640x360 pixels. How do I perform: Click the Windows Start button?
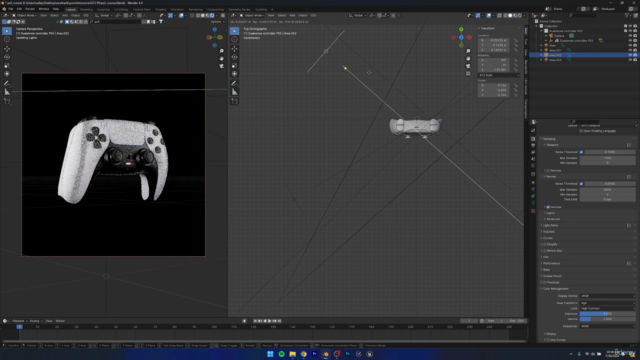click(270, 354)
